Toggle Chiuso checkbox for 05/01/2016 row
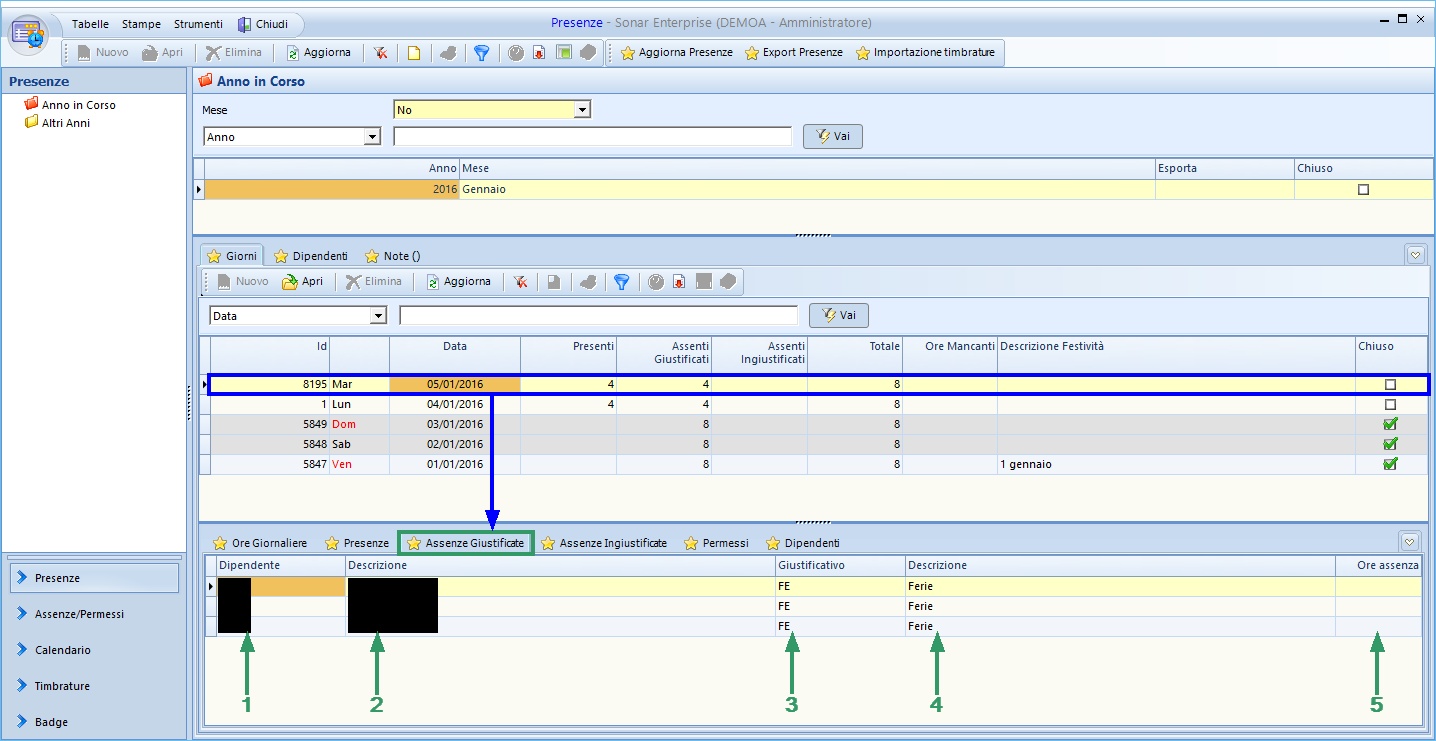The height and width of the screenshot is (741, 1436). click(x=1389, y=385)
